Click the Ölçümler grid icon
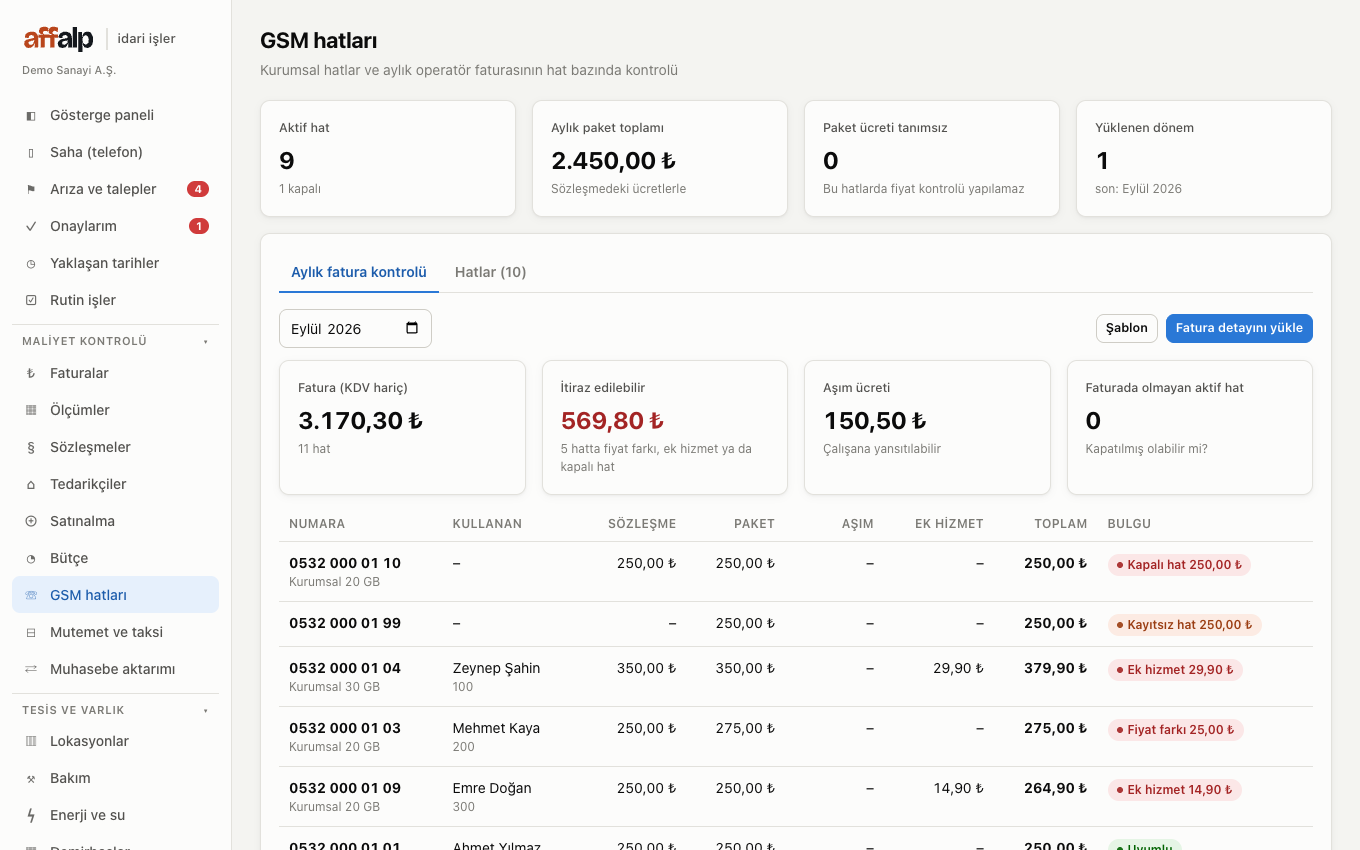 (x=31, y=411)
